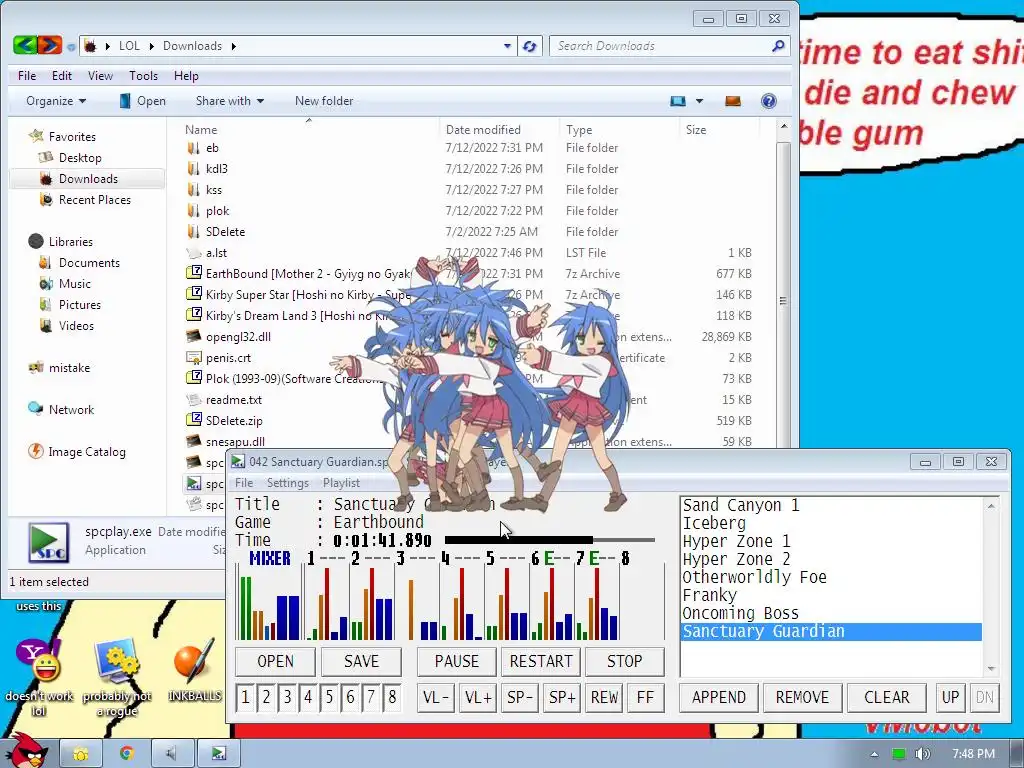Toggle the preview pane icon in Explorer

coord(733,101)
